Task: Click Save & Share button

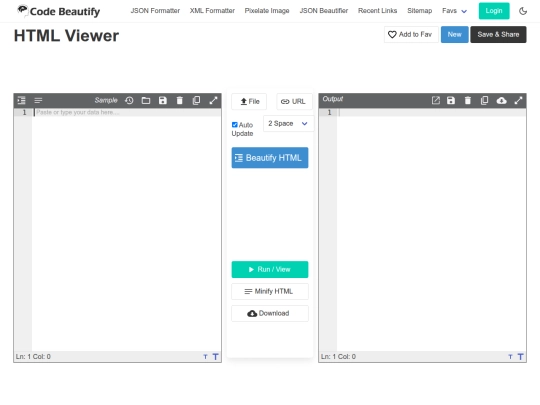Action: click(x=498, y=34)
